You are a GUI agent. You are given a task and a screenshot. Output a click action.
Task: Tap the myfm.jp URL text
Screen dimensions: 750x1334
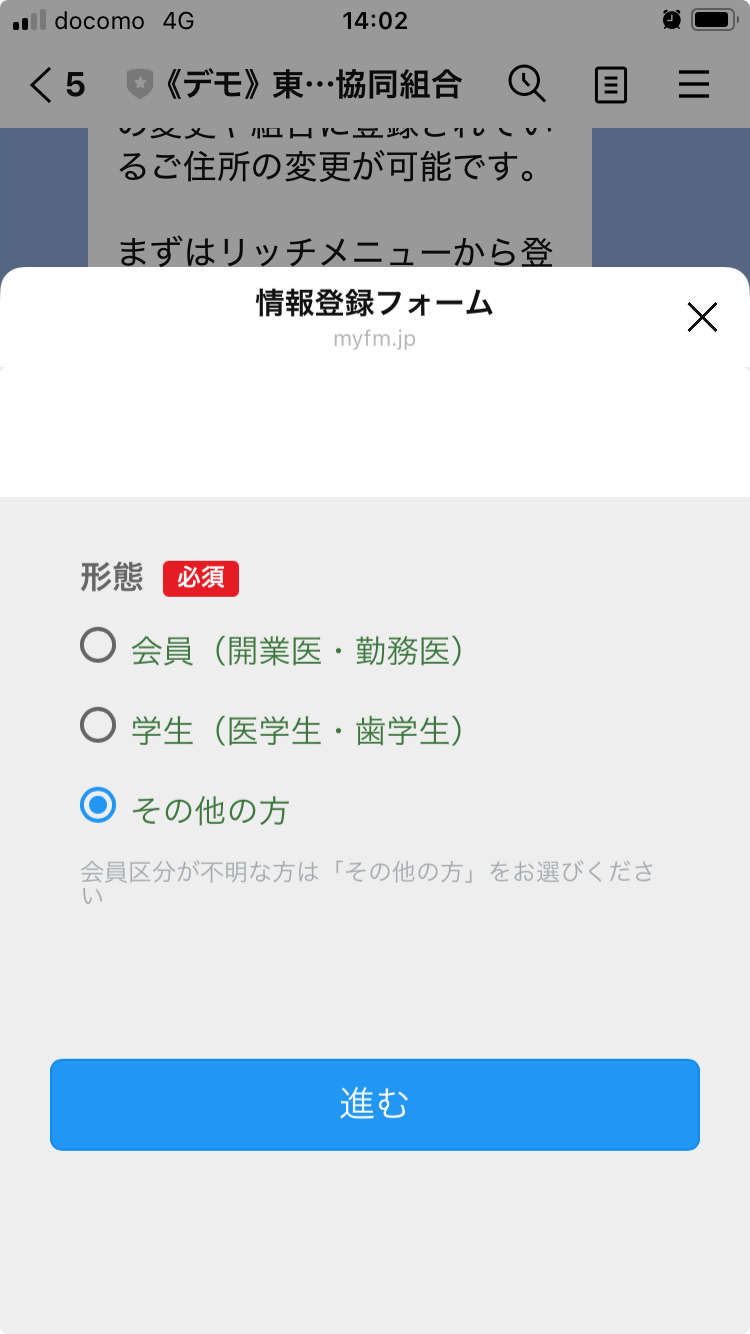pos(374,339)
